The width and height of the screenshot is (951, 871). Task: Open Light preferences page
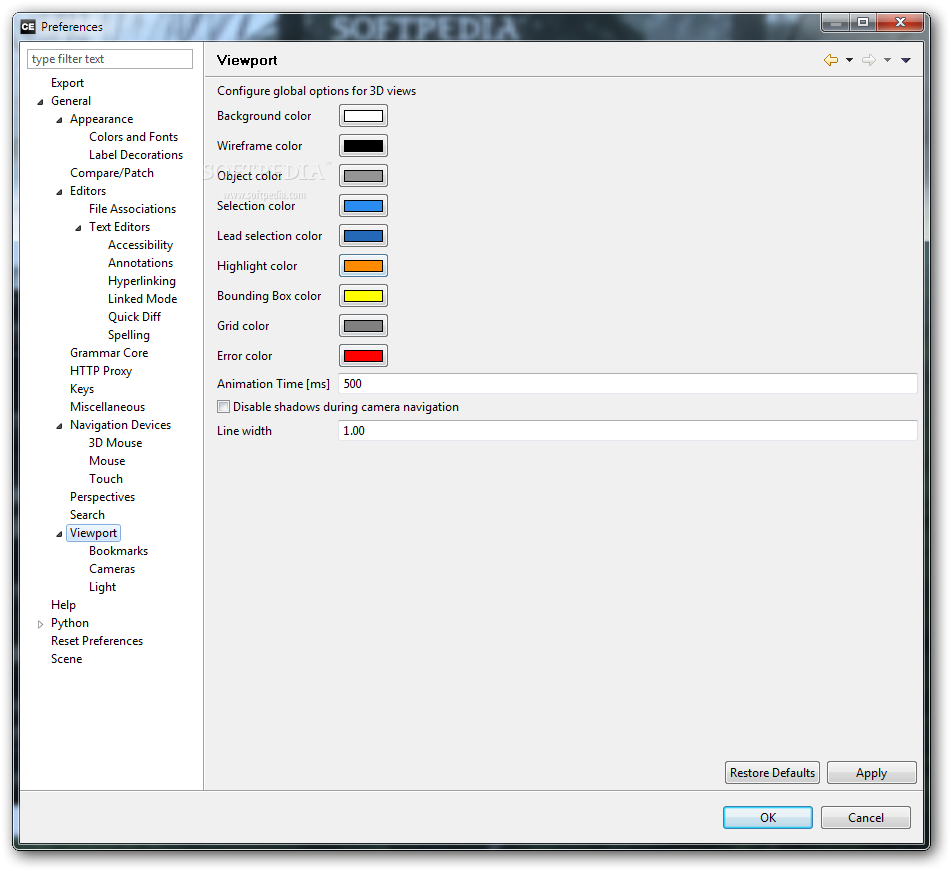point(102,587)
